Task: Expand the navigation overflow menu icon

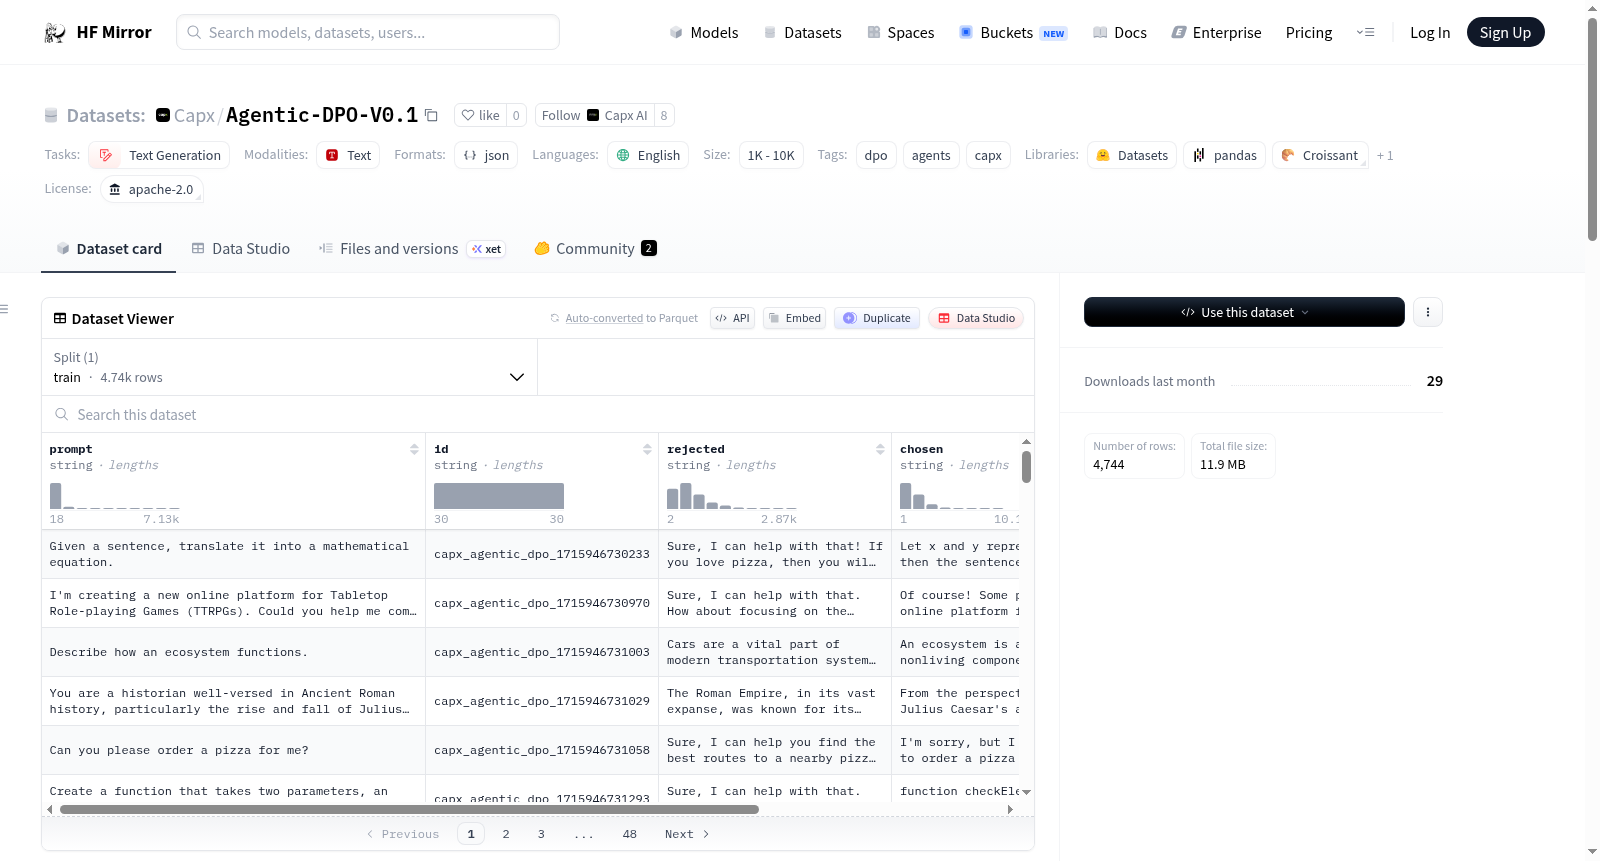Action: 1365,32
